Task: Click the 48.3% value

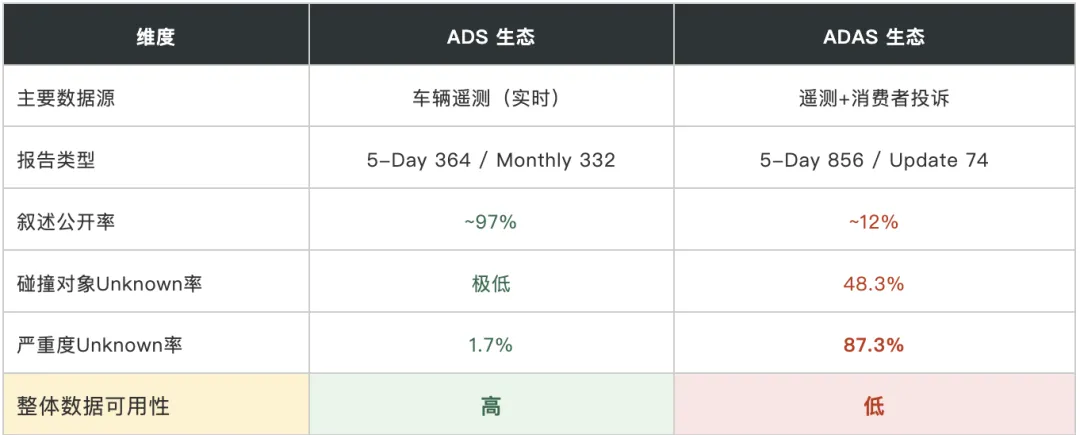Action: pos(873,284)
